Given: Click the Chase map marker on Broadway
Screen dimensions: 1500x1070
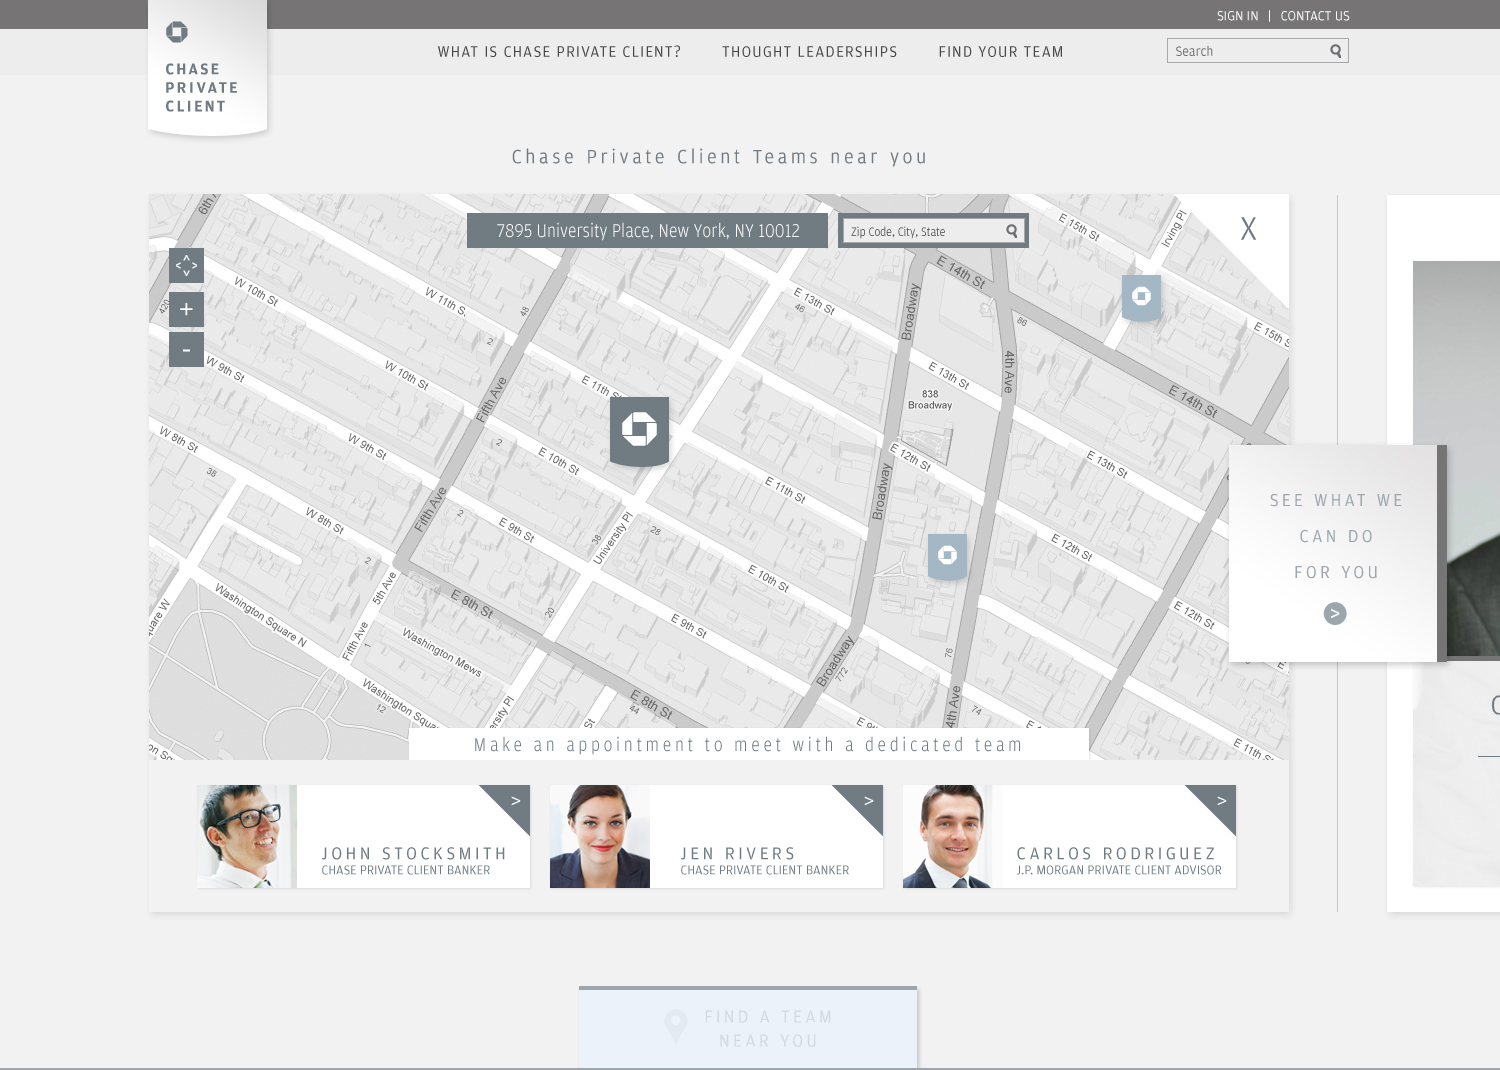Looking at the screenshot, I should [947, 556].
